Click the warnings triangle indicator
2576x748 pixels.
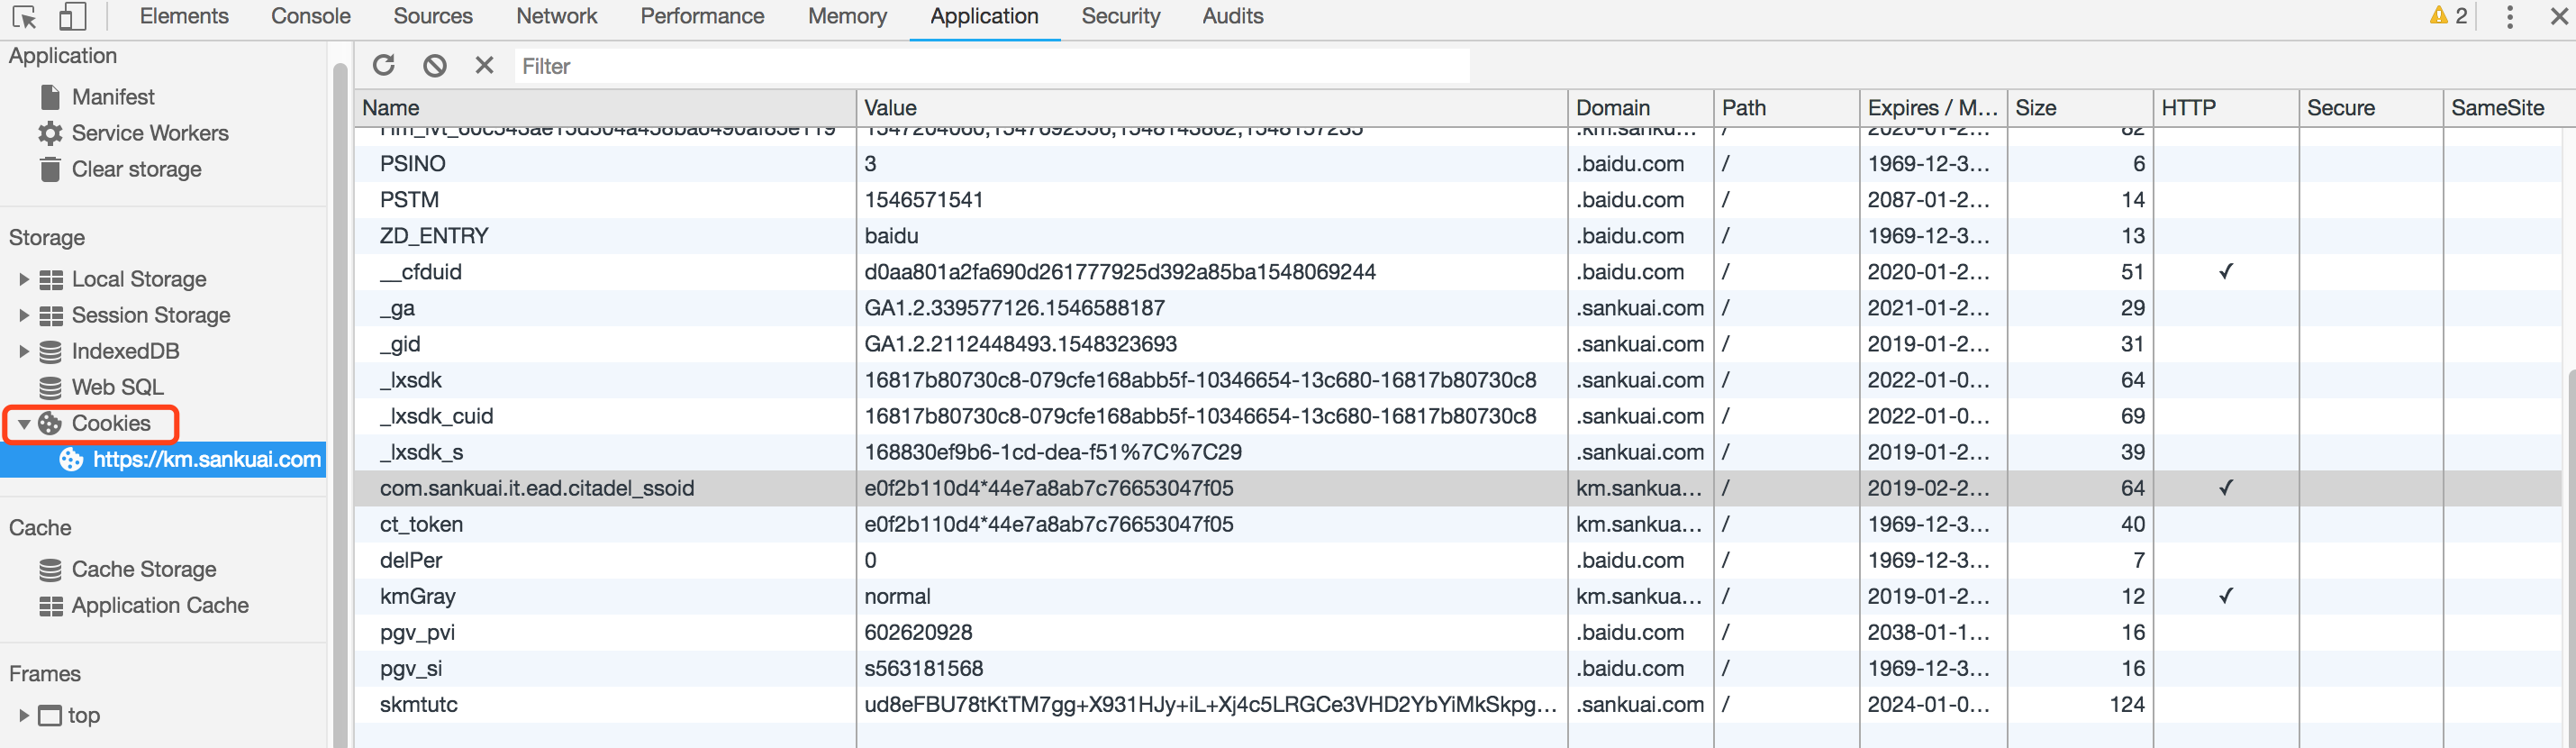(2447, 16)
